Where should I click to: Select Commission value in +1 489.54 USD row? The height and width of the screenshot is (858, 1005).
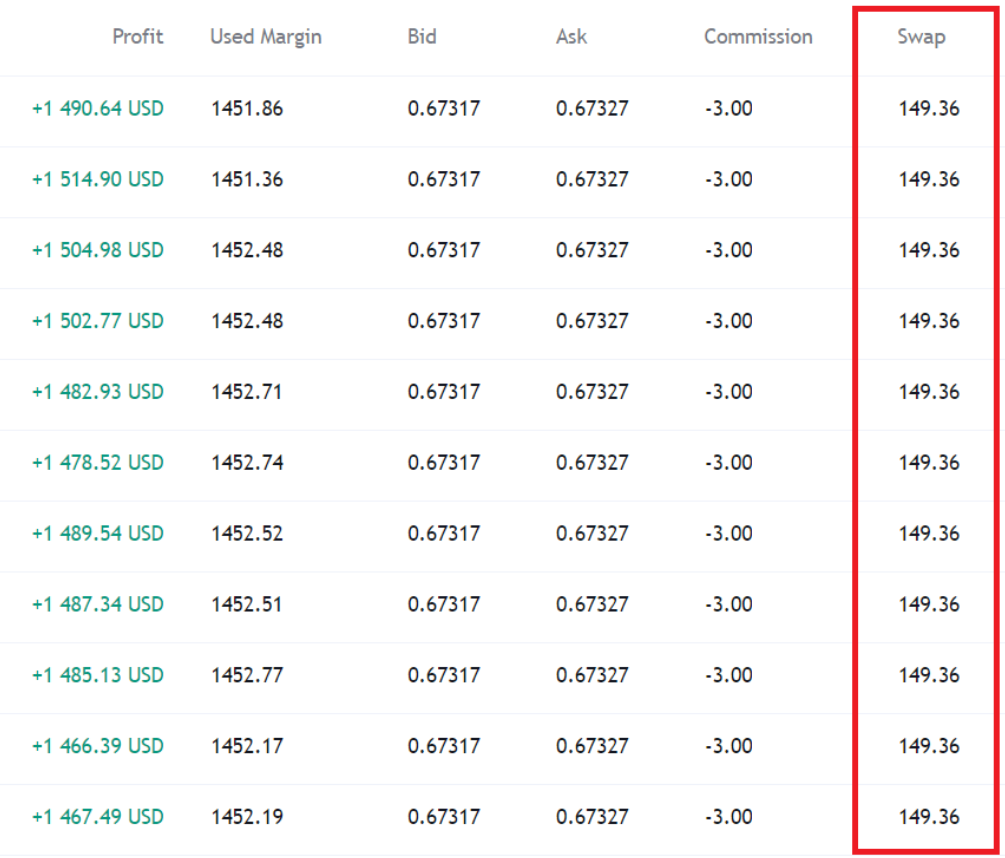728,534
